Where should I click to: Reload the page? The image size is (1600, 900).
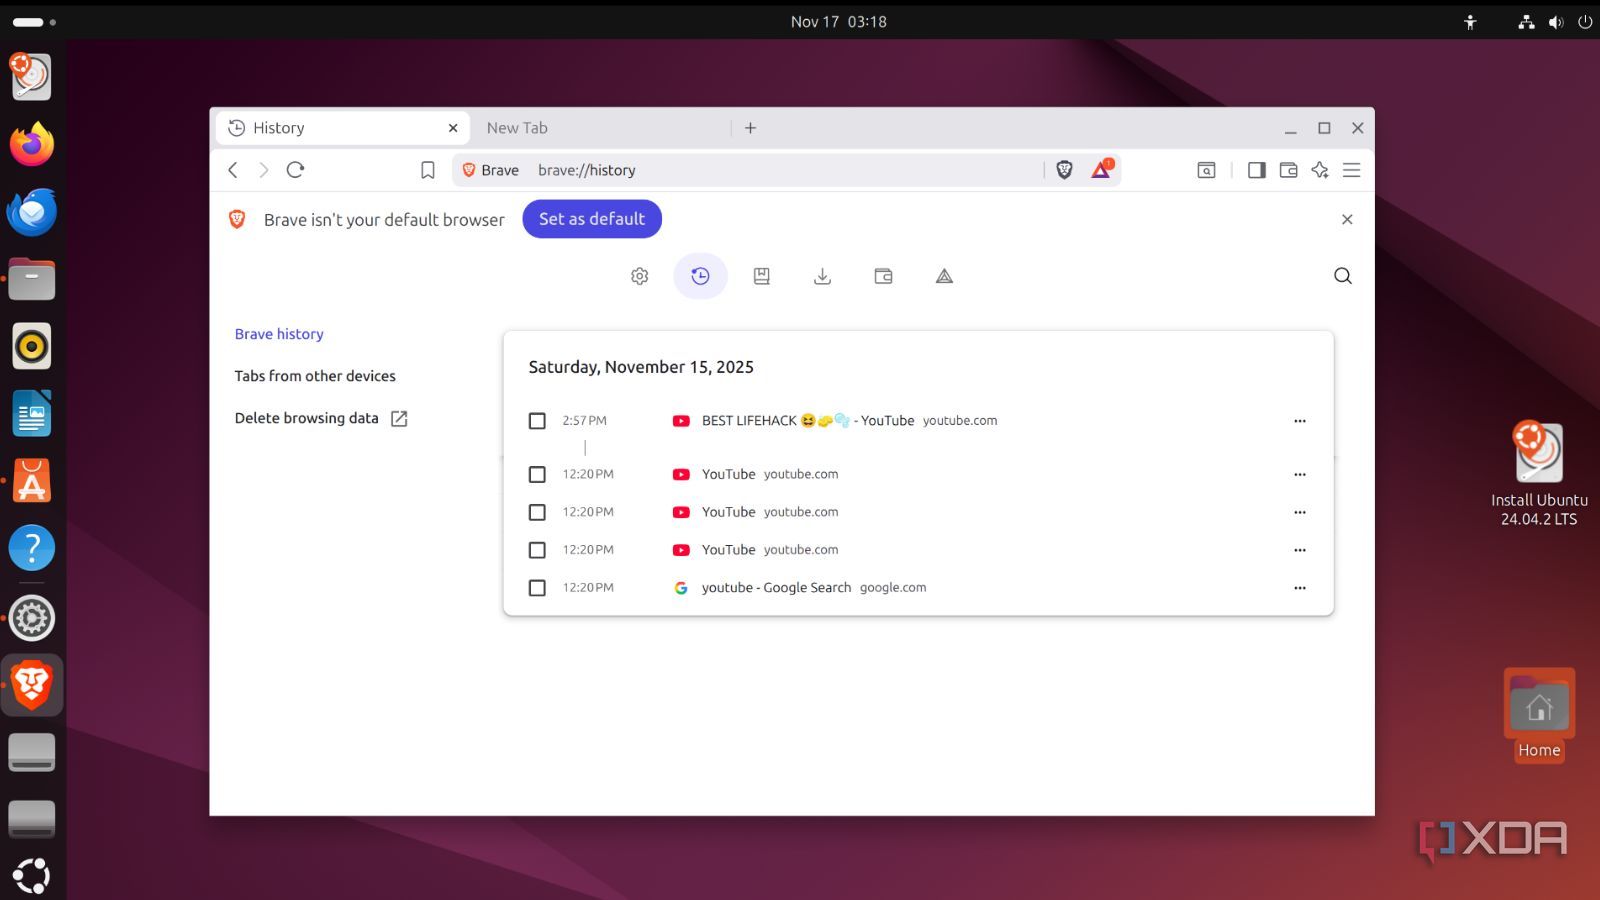click(x=295, y=170)
